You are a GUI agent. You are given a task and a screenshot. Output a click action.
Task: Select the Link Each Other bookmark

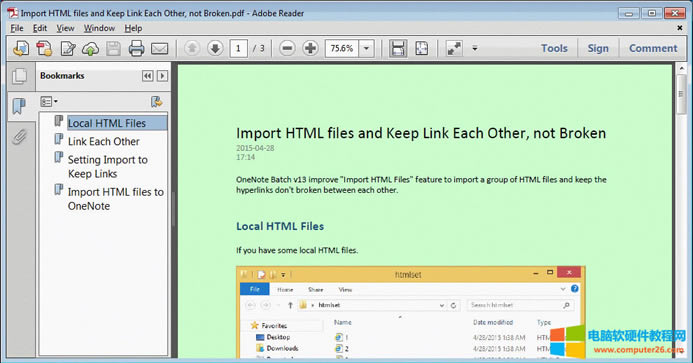click(x=103, y=141)
